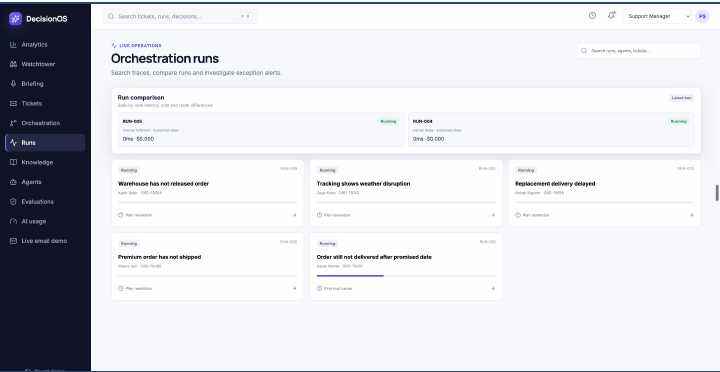Click clock icon on Warehouse has not released card

121,215
